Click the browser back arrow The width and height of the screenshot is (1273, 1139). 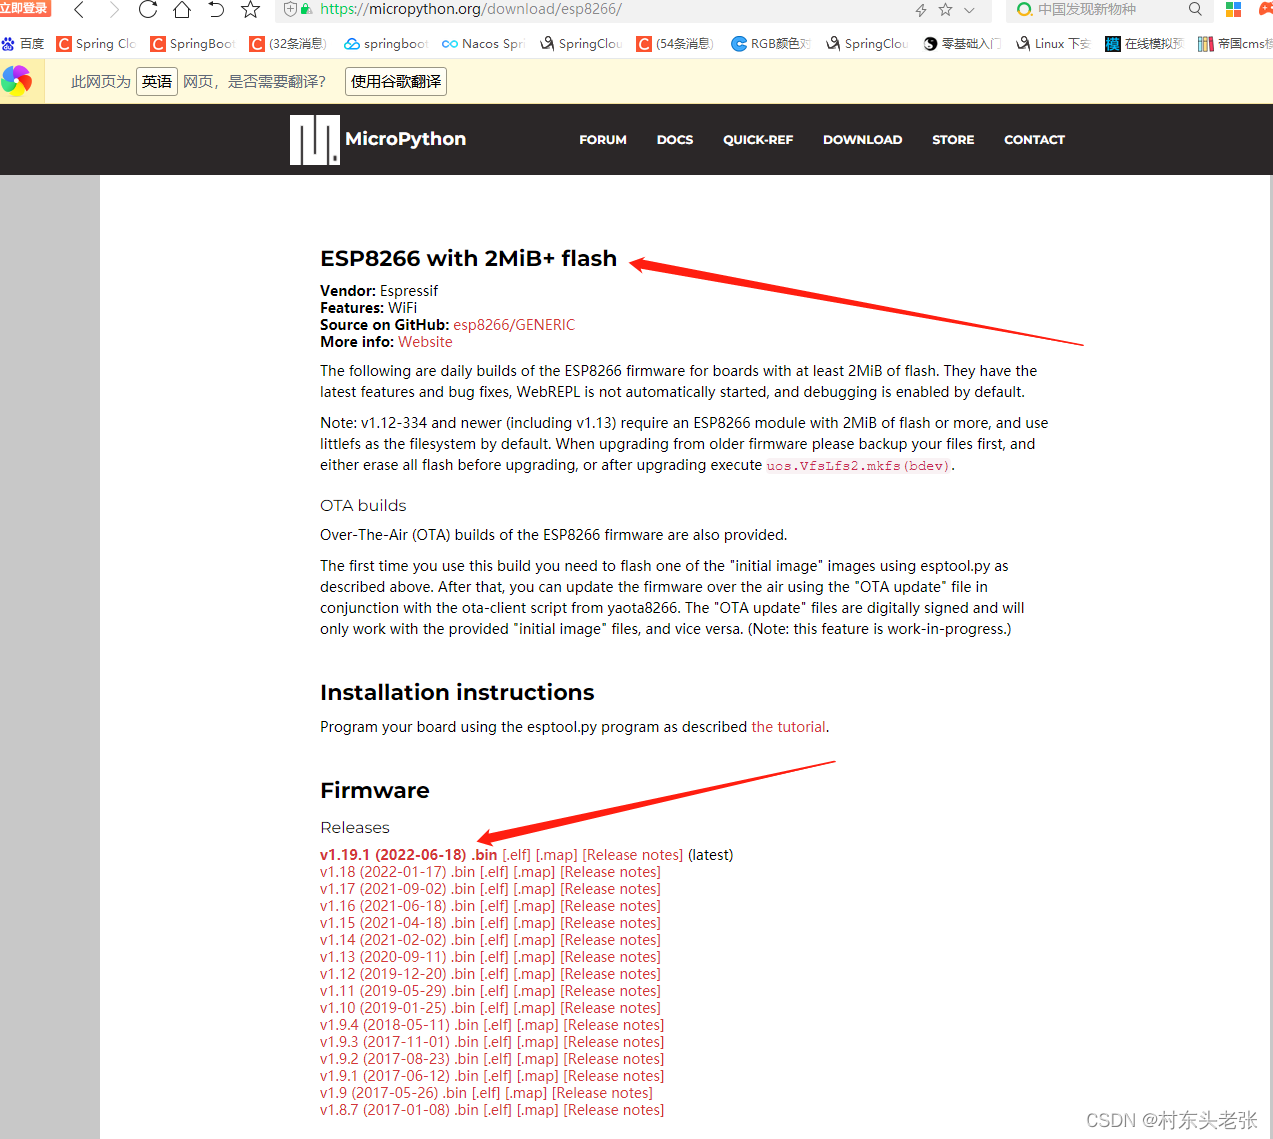(x=79, y=10)
